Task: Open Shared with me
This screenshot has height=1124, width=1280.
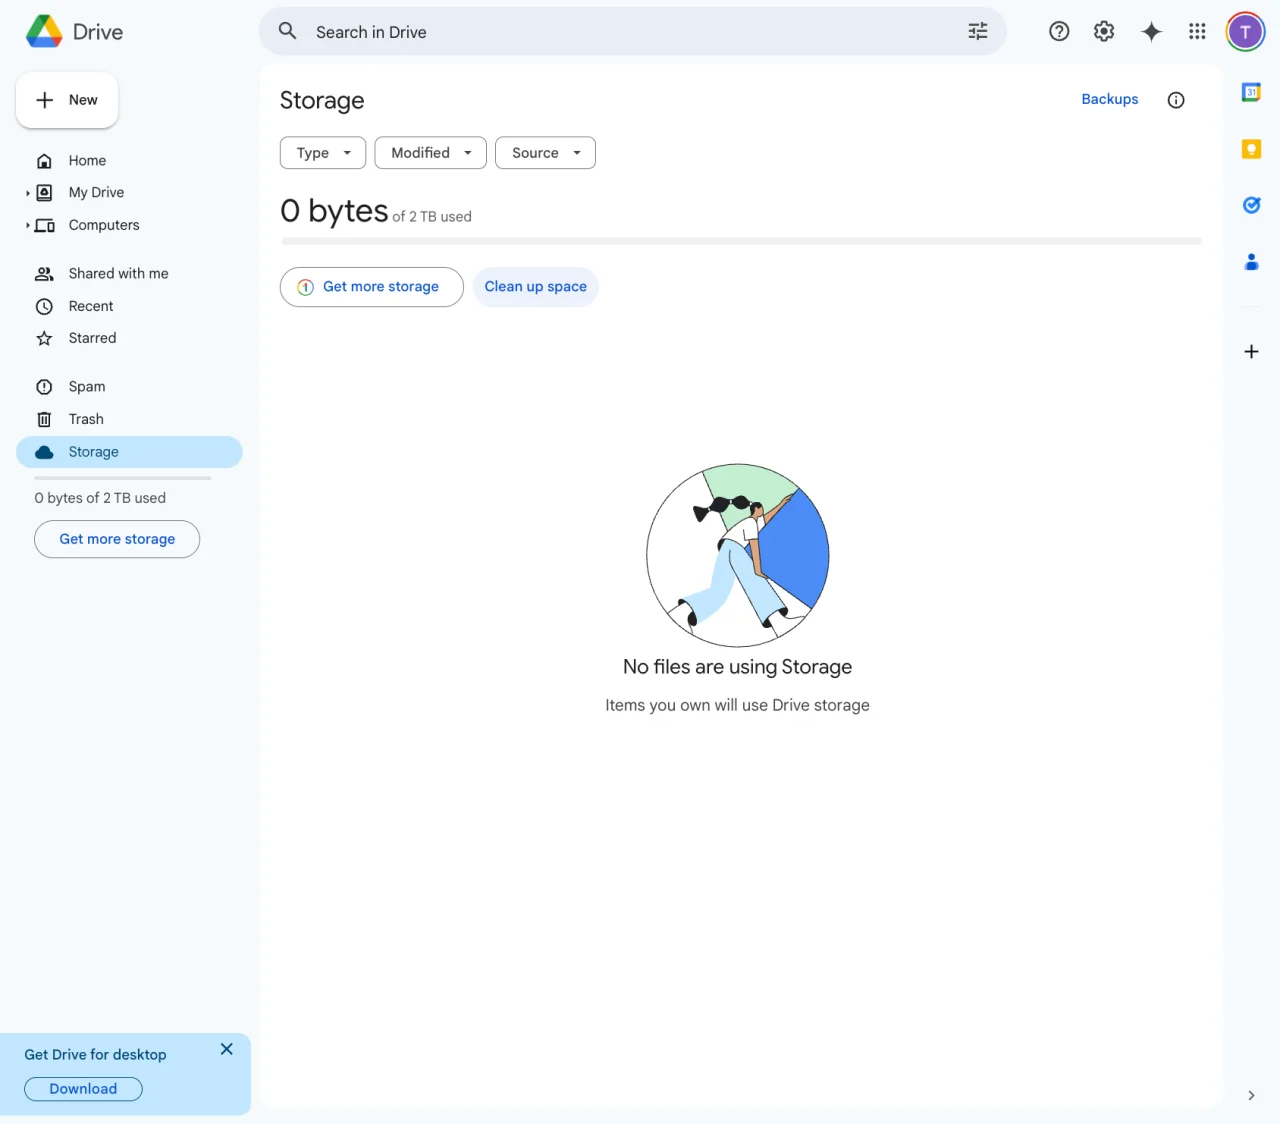Action: click(129, 273)
